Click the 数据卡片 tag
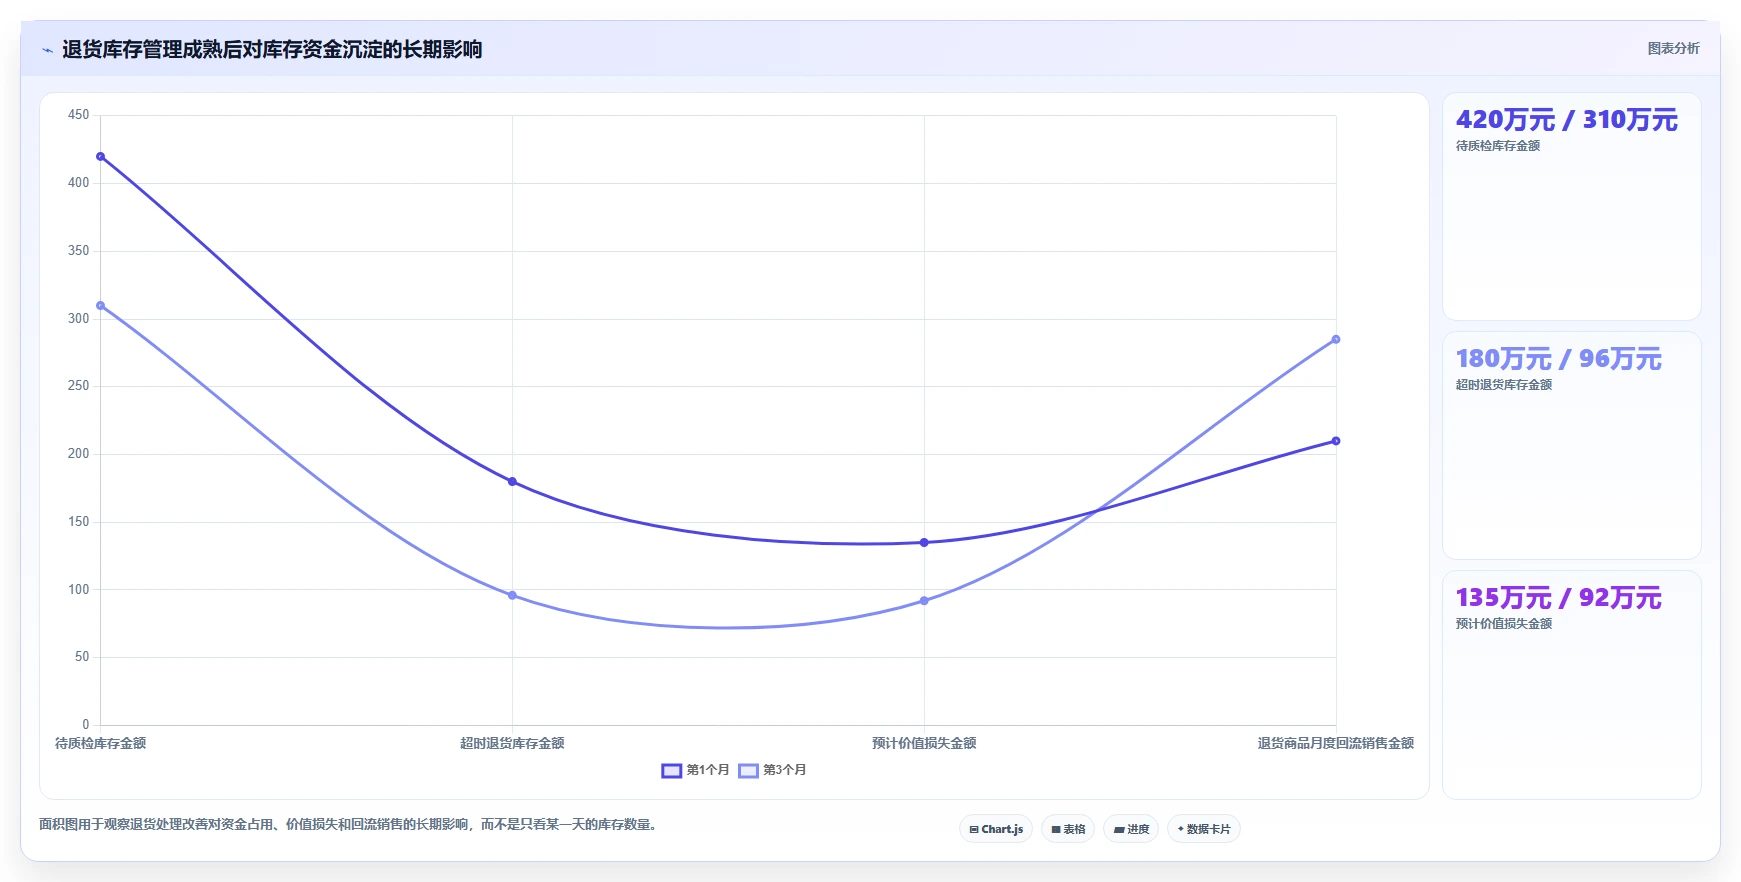This screenshot has width=1741, height=882. coord(1204,829)
